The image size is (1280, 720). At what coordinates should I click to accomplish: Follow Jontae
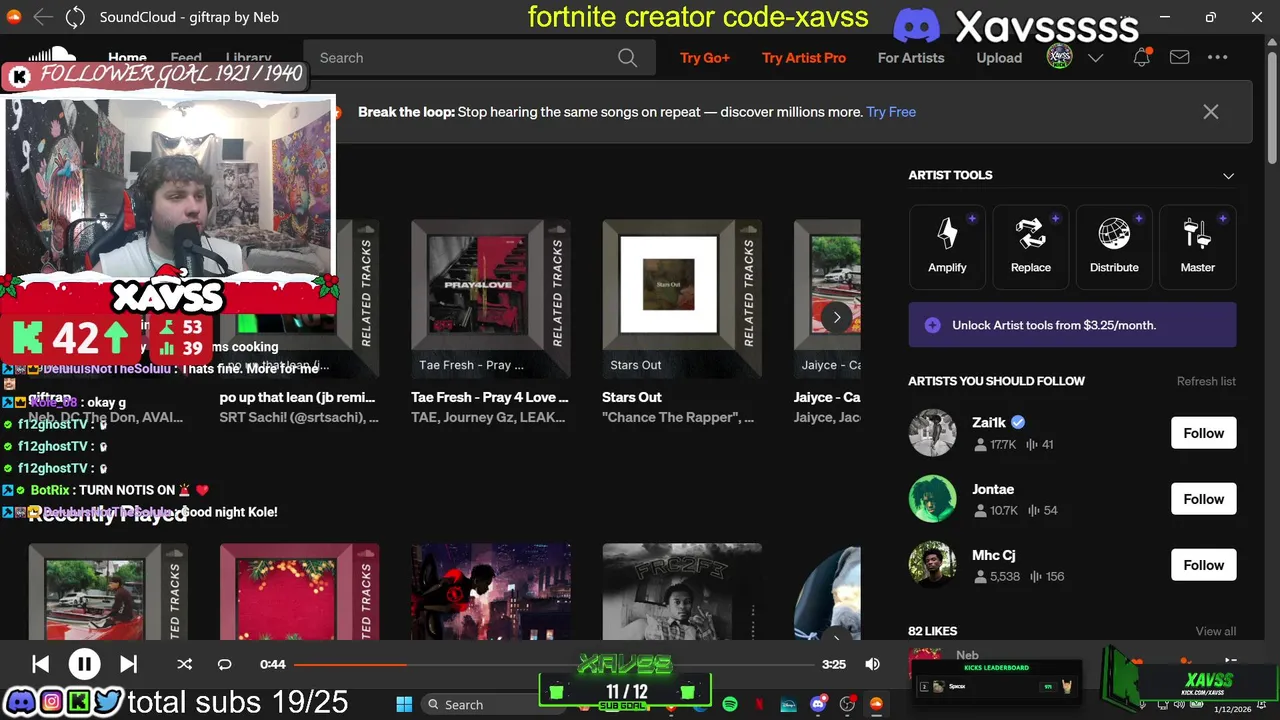(1204, 499)
